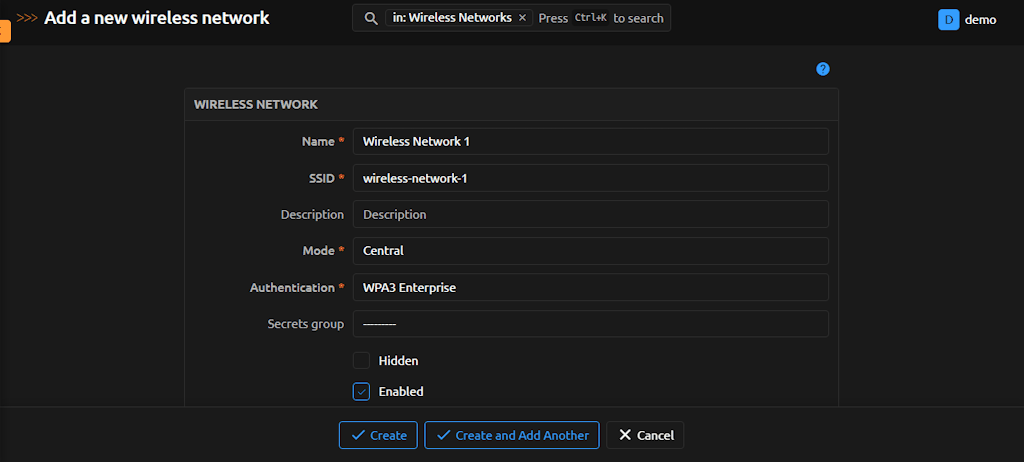
Task: Expand the Authentication dropdown showing WPA3 Enterprise
Action: (590, 287)
